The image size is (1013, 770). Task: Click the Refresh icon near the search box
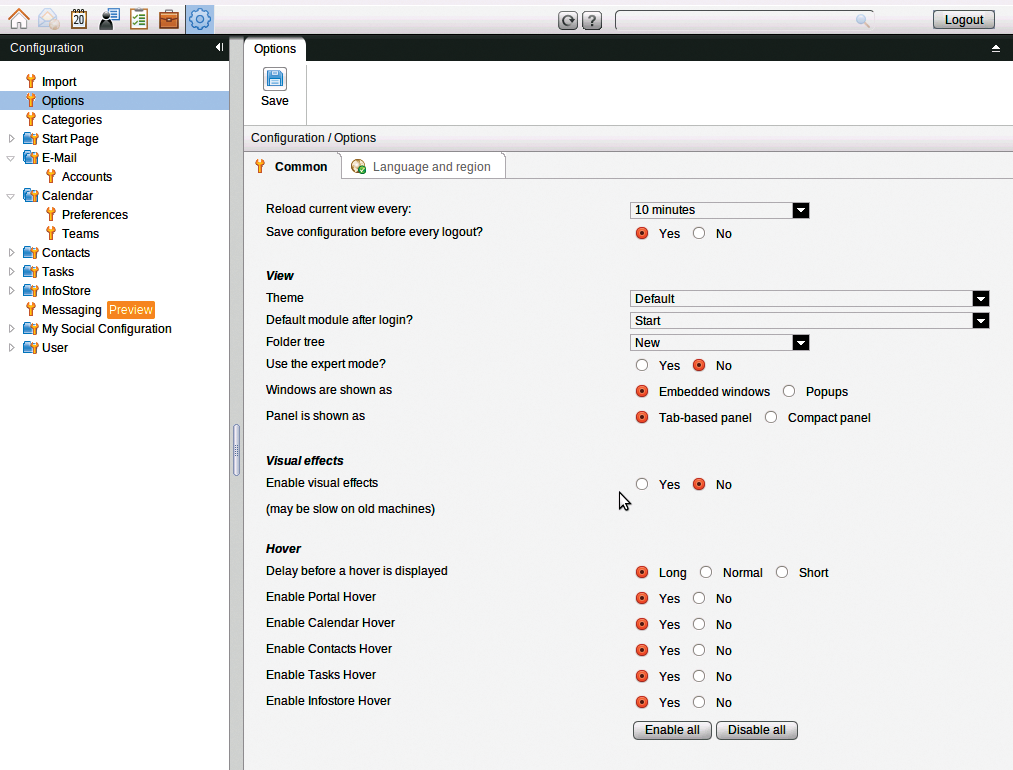click(568, 19)
